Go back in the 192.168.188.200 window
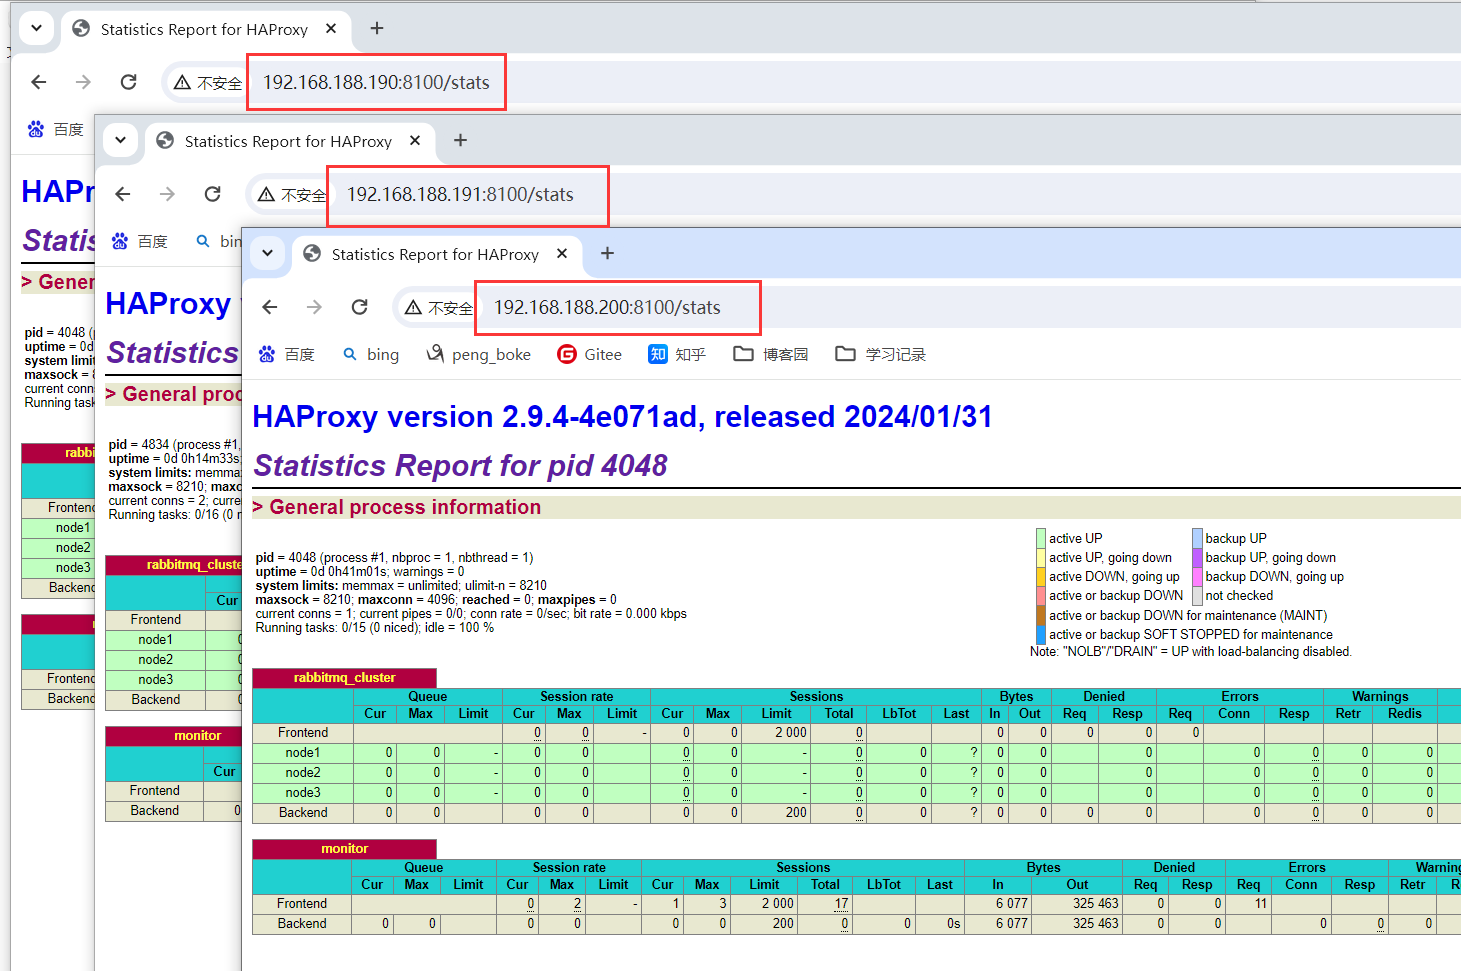Viewport: 1461px width, 971px height. (x=270, y=307)
